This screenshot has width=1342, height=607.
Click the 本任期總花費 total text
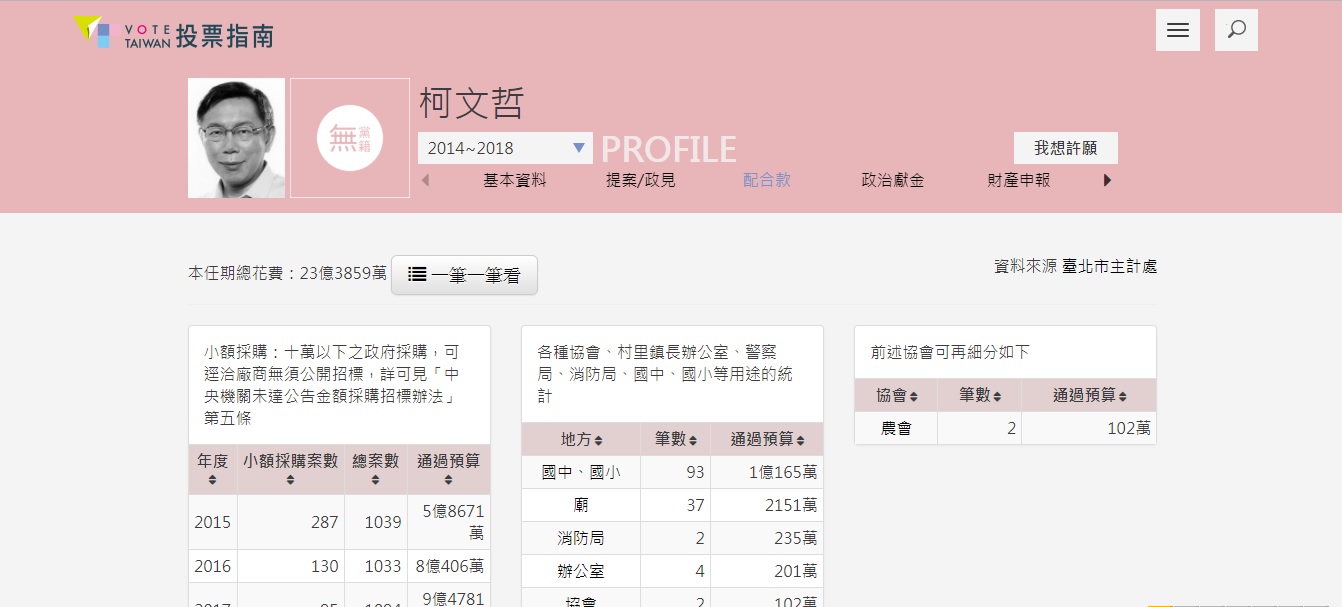click(x=287, y=273)
